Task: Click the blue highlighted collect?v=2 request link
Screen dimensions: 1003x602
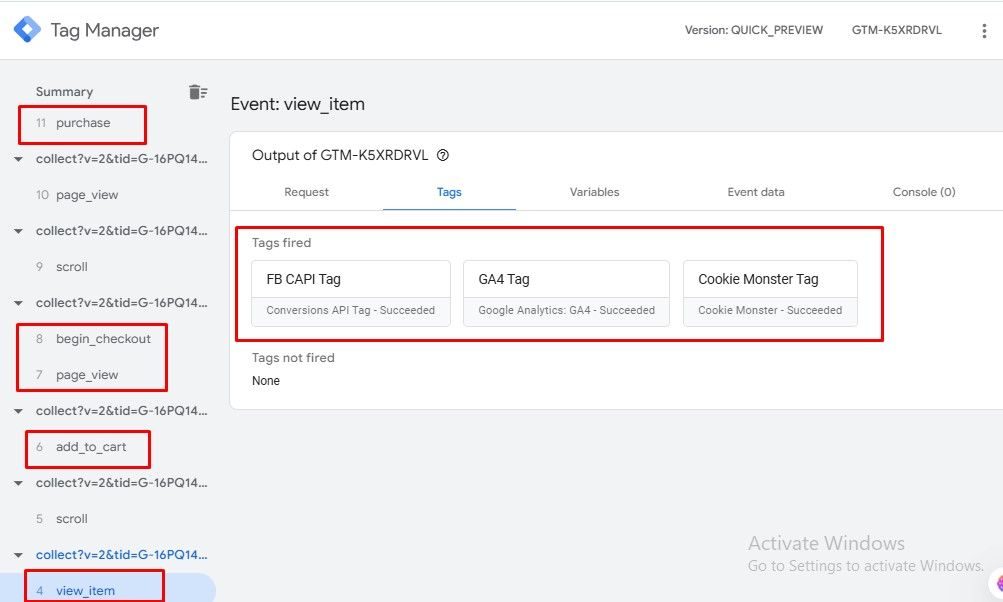Action: pyautogui.click(x=122, y=555)
